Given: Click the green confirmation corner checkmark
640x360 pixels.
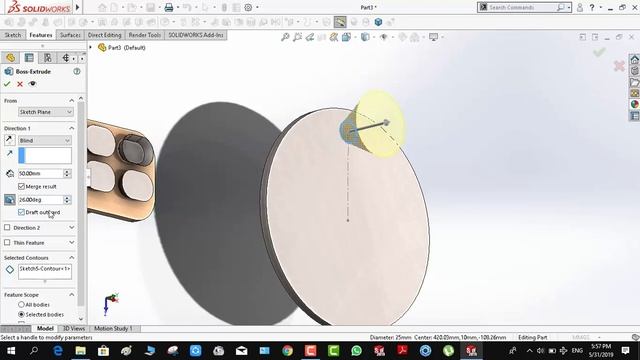Looking at the screenshot, I should pos(599,52).
